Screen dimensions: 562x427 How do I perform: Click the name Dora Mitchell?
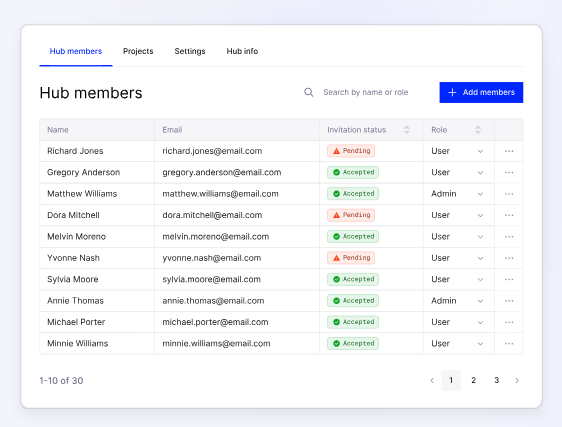73,215
